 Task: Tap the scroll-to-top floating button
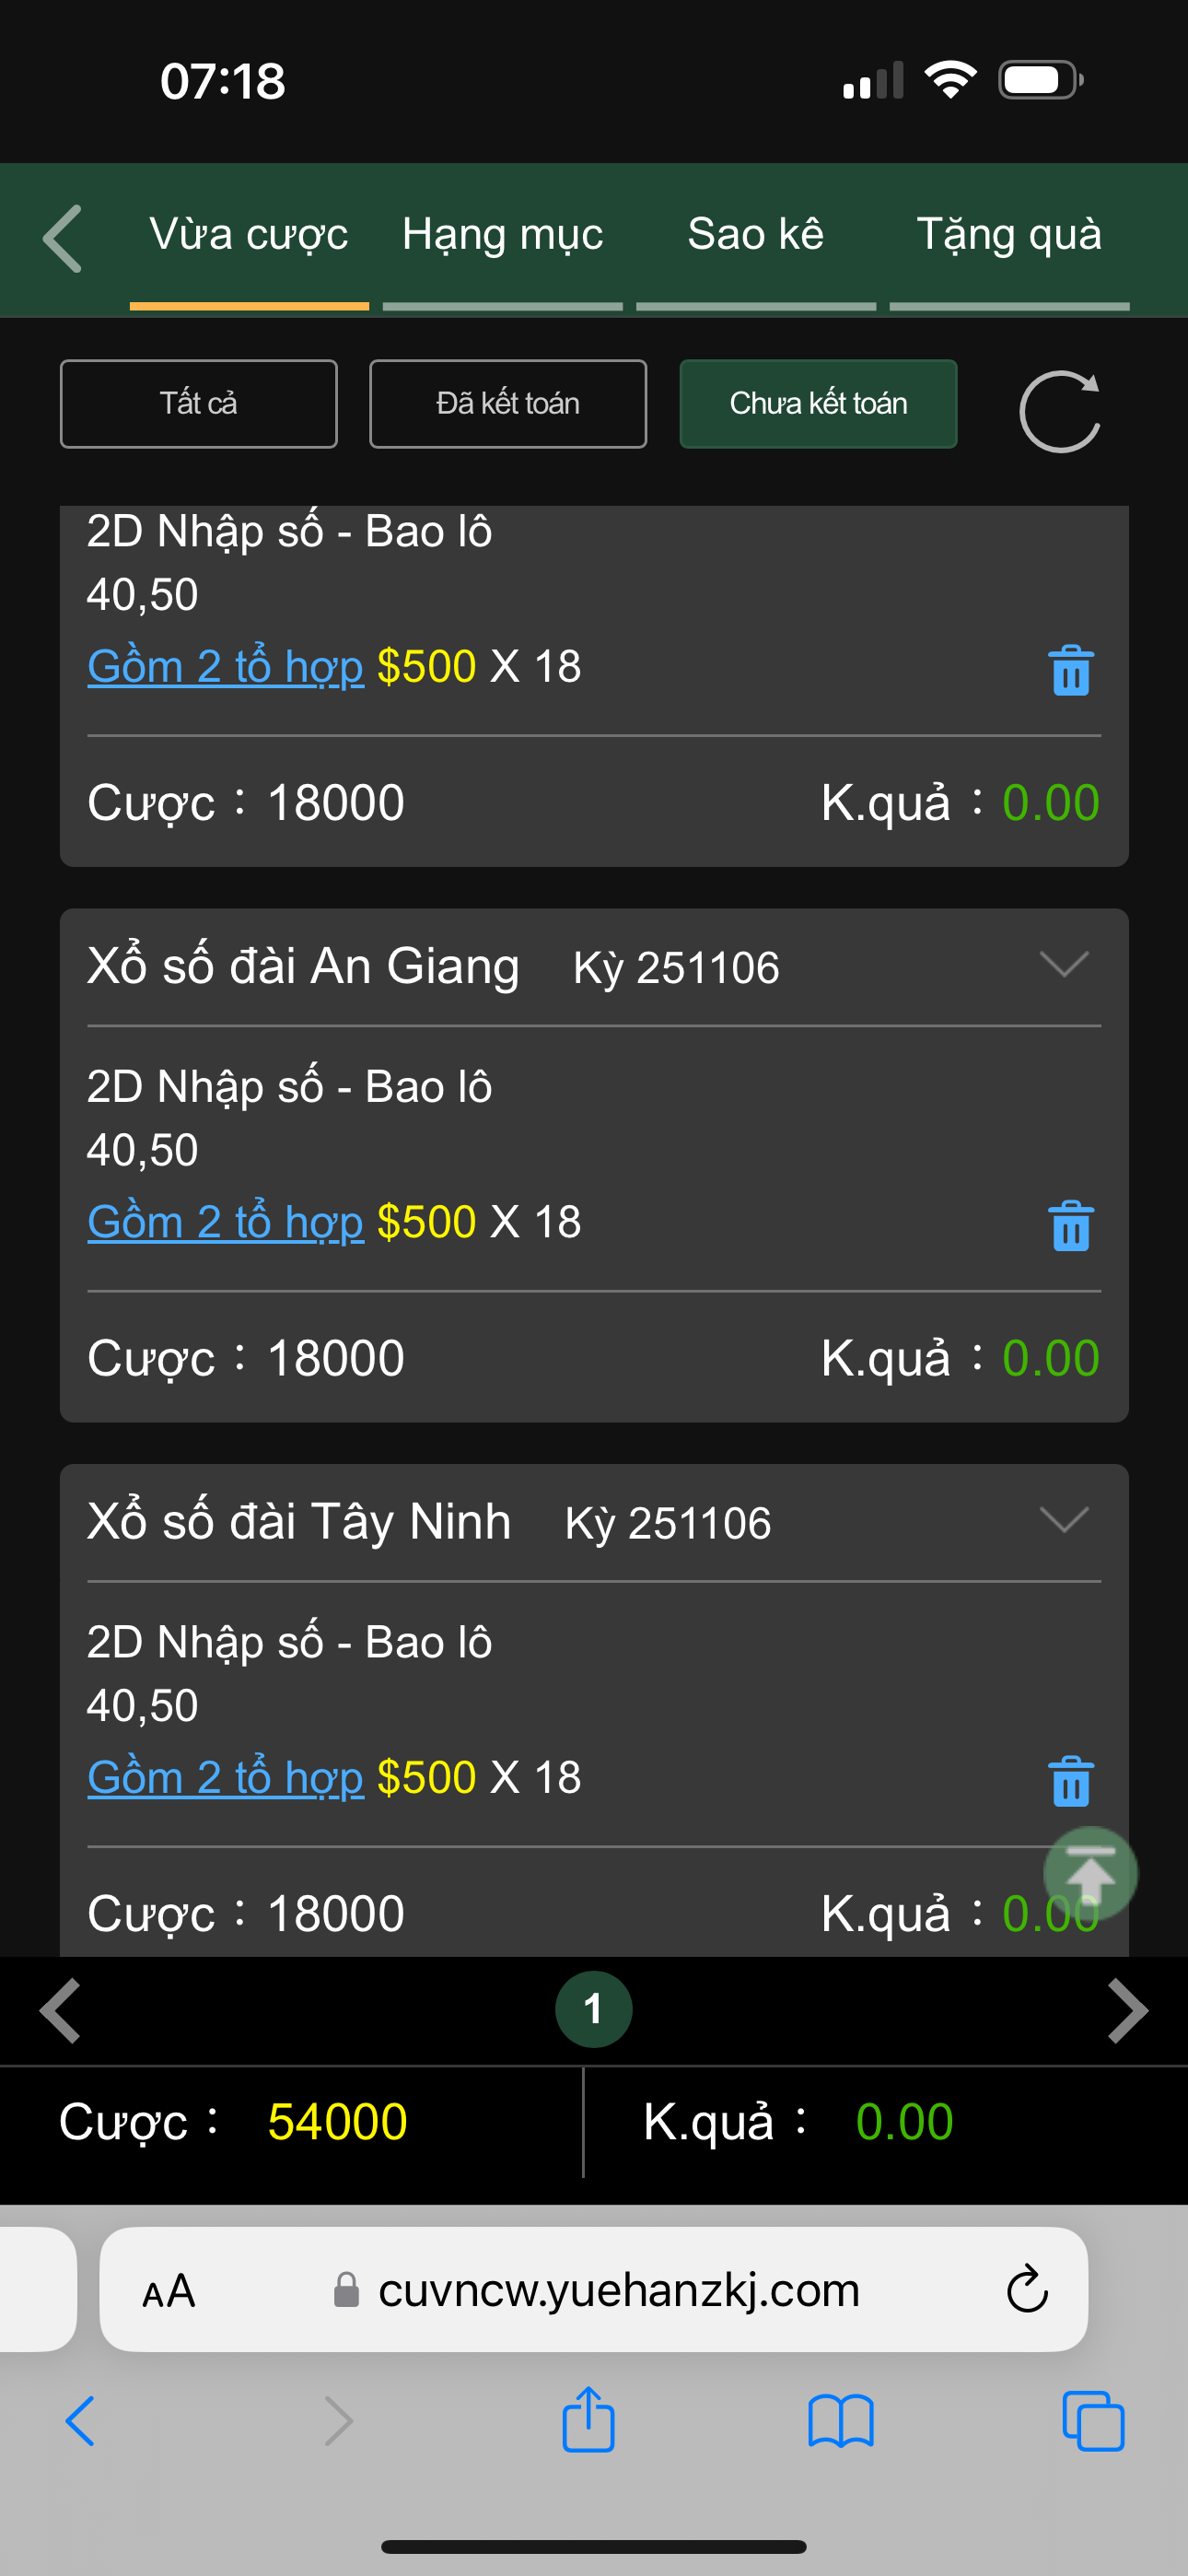pyautogui.click(x=1089, y=1874)
